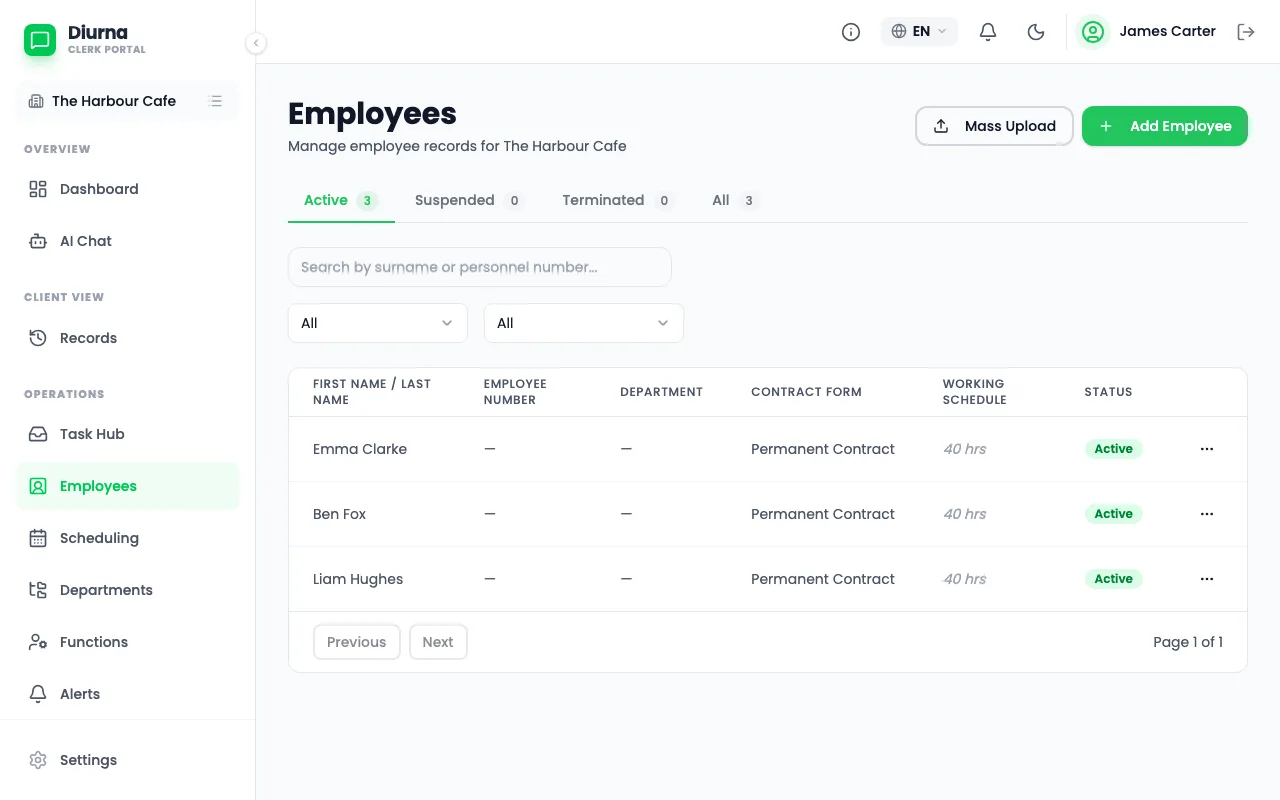The width and height of the screenshot is (1280, 800).
Task: Open AI Chat page
Action: coord(128,241)
